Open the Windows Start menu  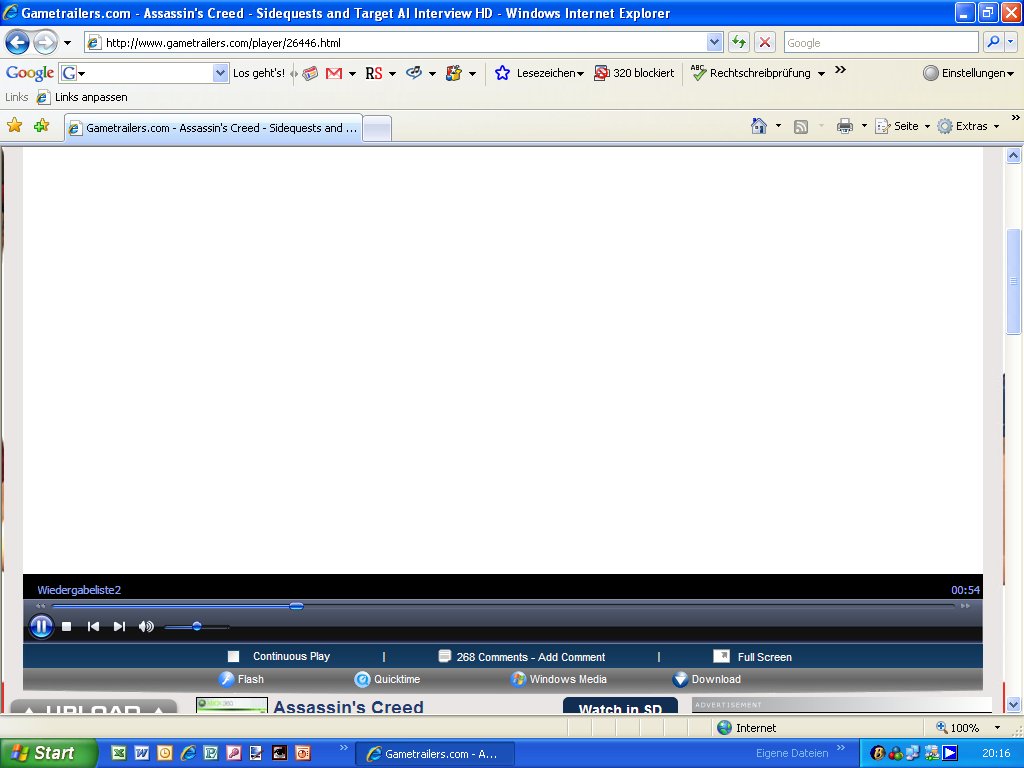pyautogui.click(x=48, y=753)
